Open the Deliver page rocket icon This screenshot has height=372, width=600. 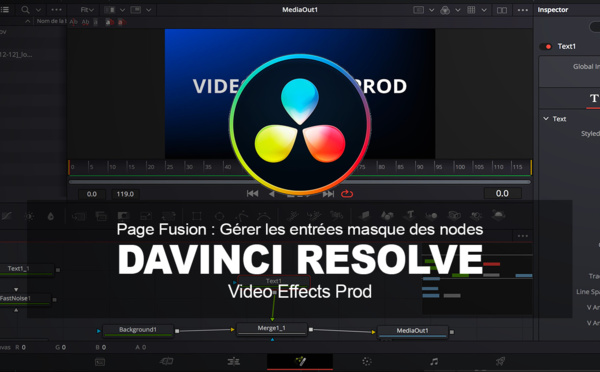500,361
